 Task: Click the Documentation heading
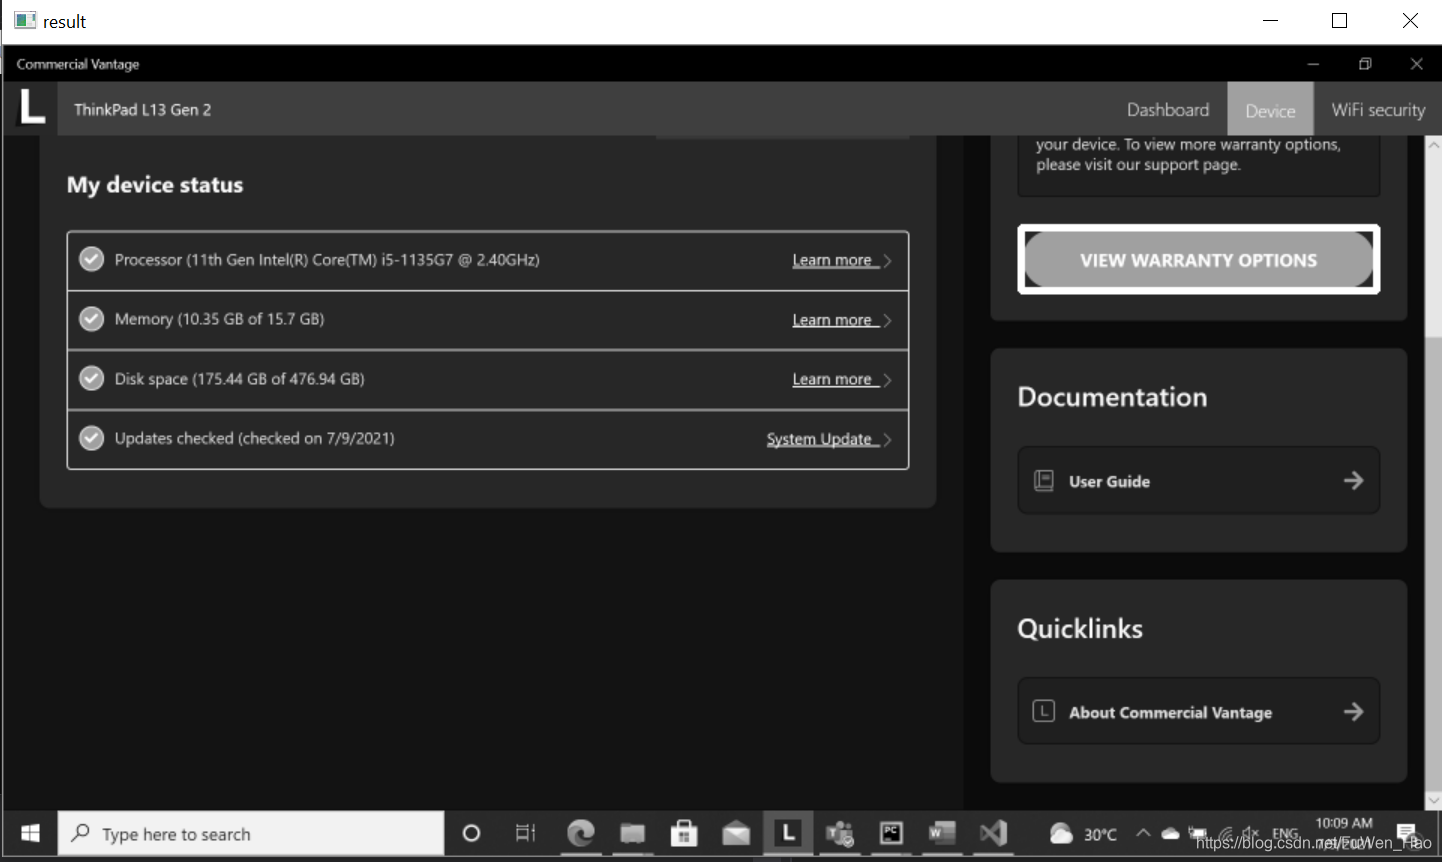[1112, 397]
